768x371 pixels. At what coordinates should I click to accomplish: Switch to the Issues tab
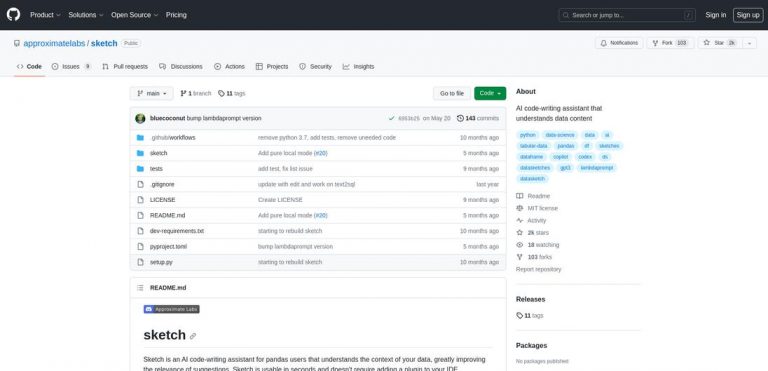[71, 67]
